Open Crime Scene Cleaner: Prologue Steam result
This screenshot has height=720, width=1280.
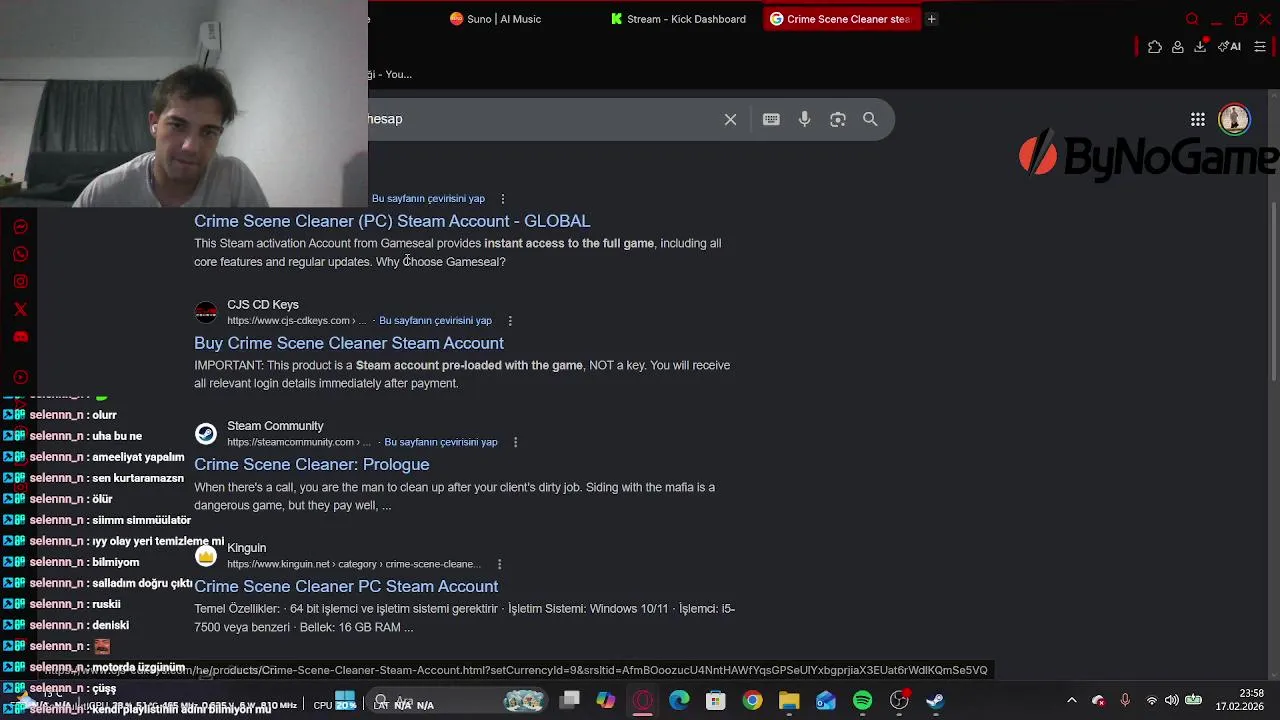coord(312,464)
